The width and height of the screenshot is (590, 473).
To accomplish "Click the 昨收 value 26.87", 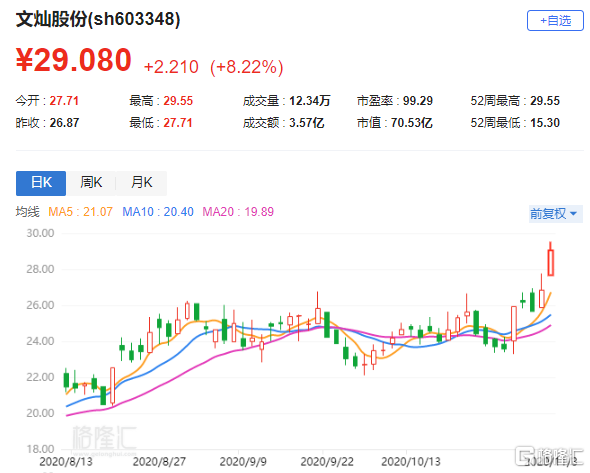I will click(x=64, y=123).
